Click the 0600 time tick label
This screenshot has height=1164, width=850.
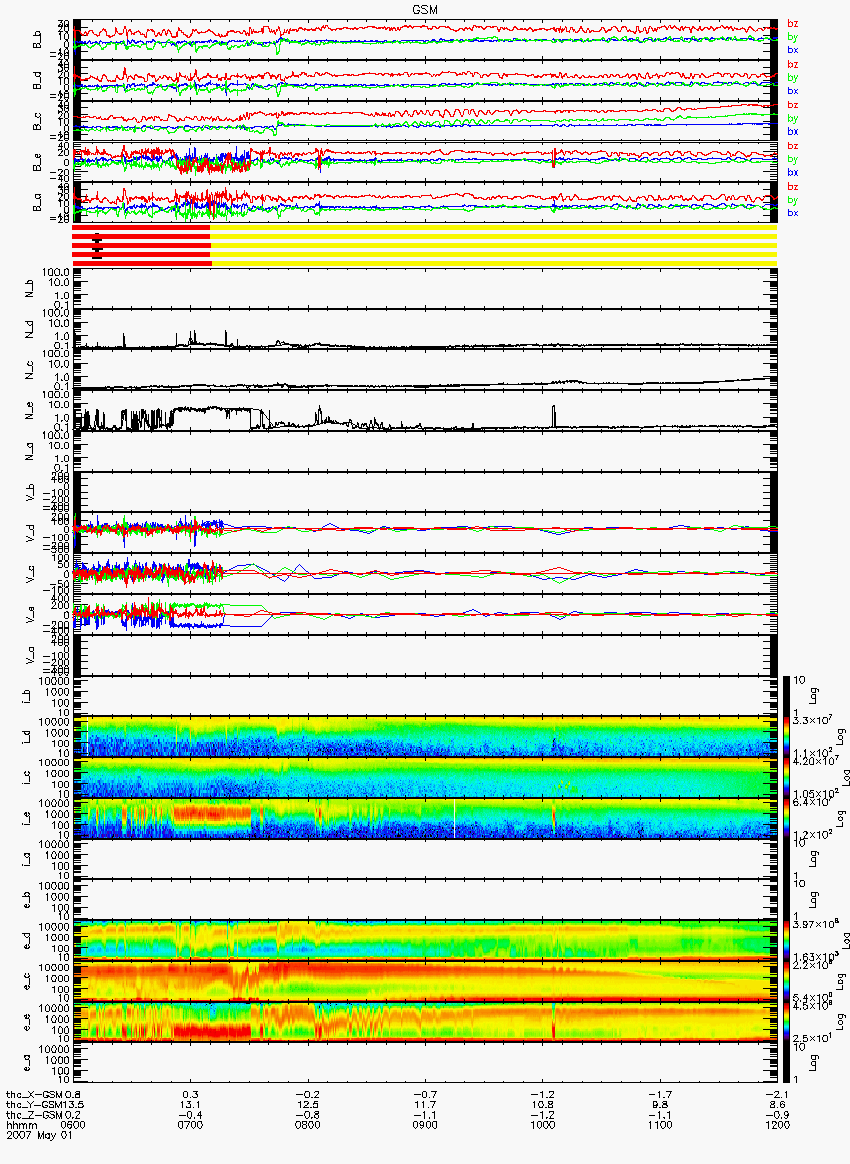point(73,1125)
